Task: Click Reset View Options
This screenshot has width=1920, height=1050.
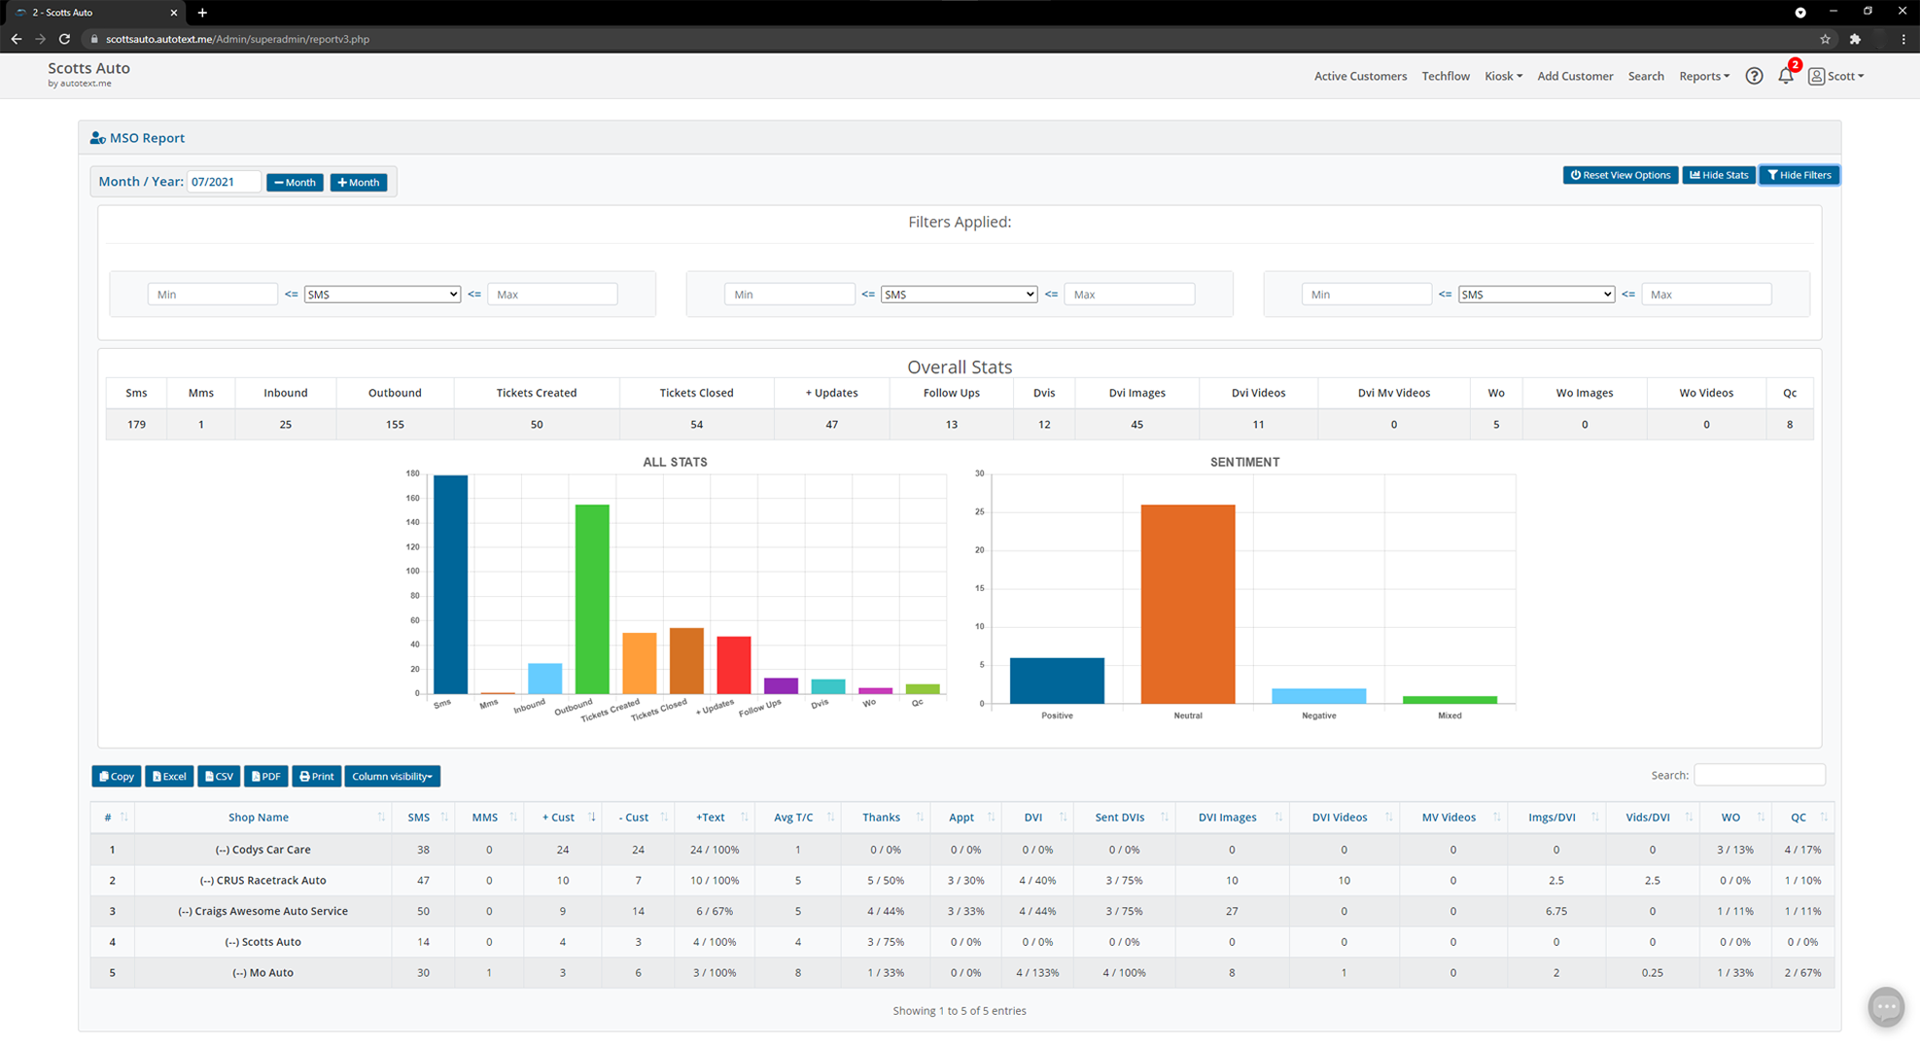Action: [x=1620, y=175]
